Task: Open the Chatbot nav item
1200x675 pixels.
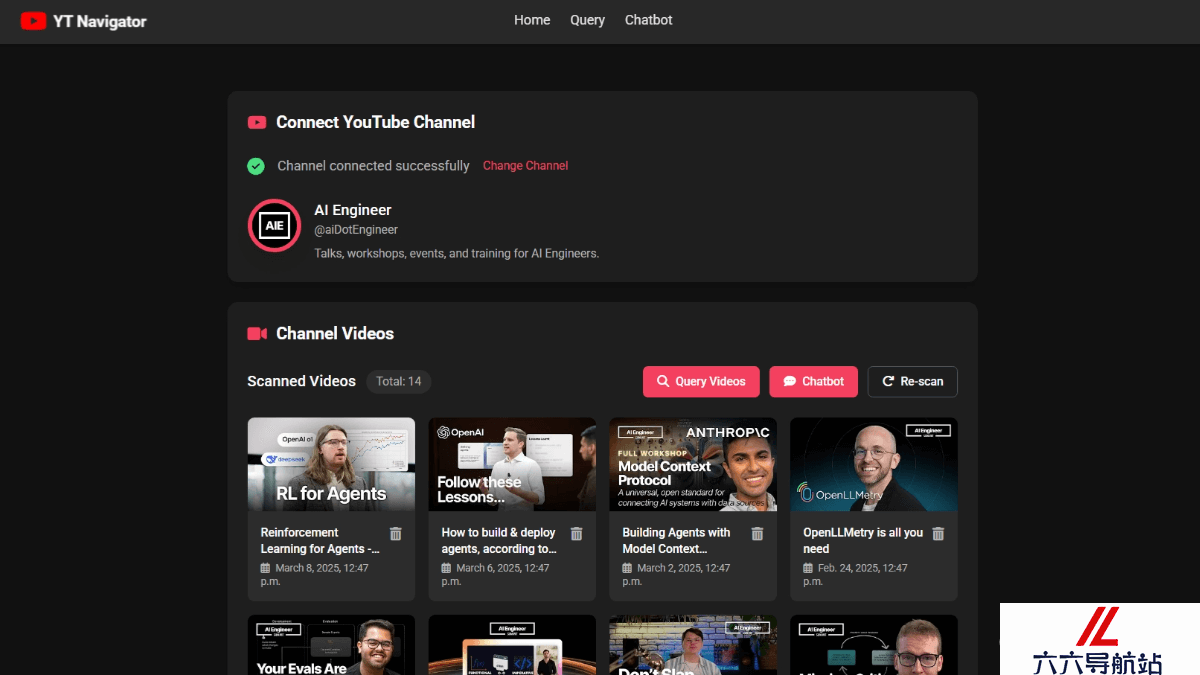Action: coord(648,20)
